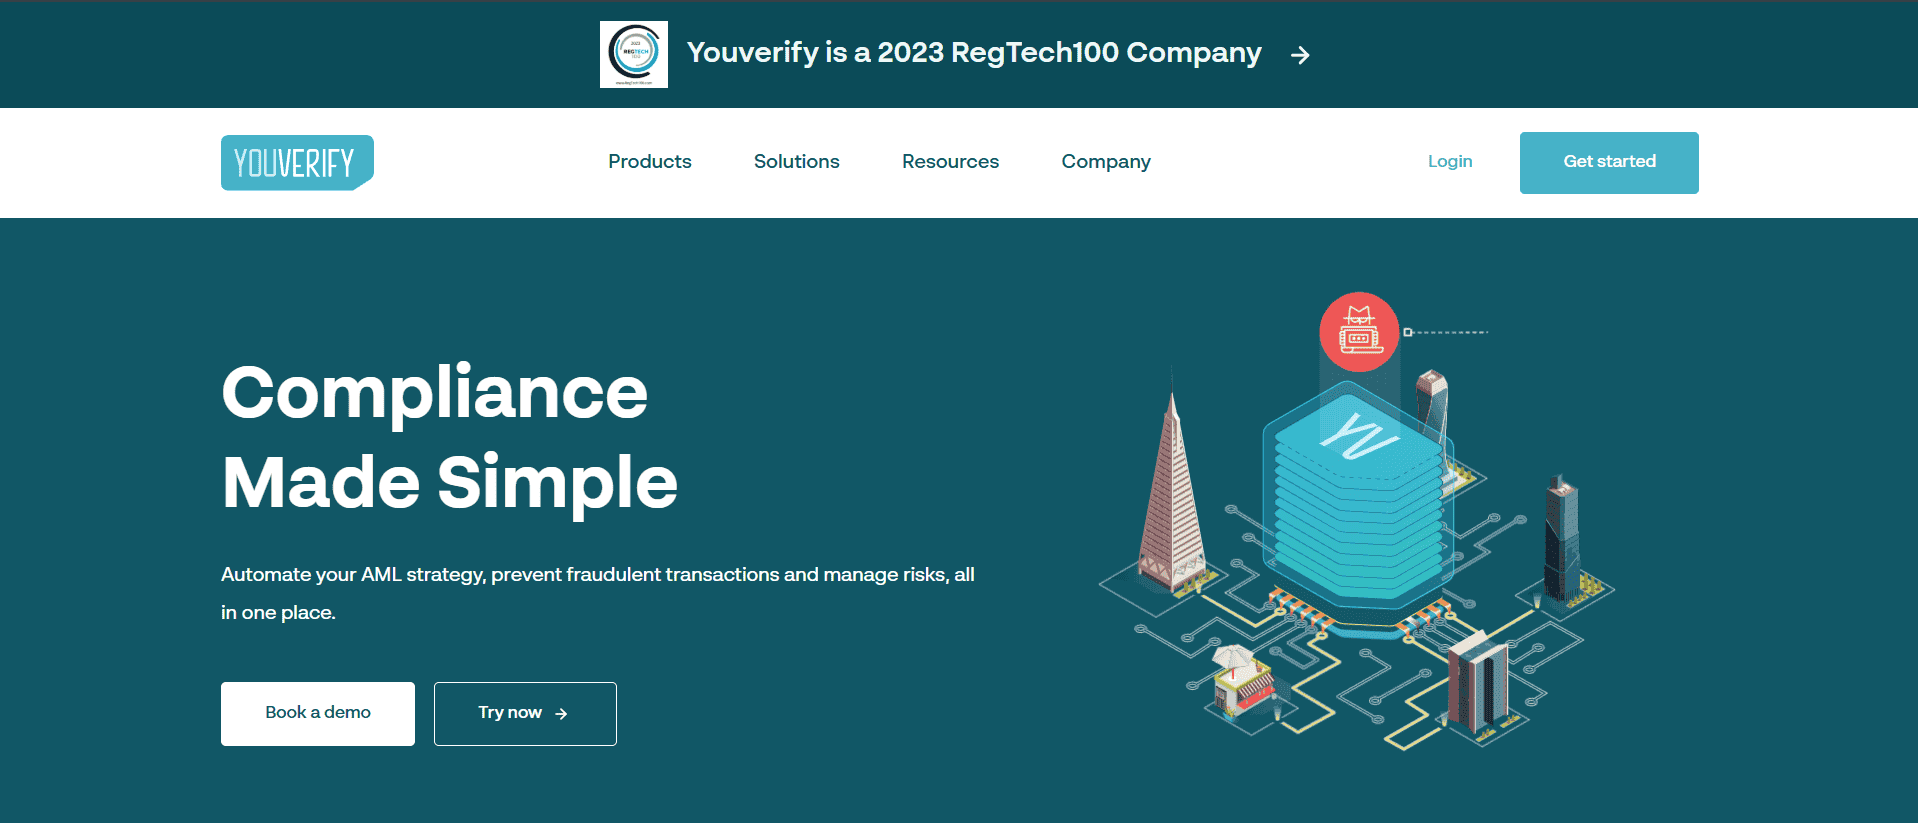
Task: Click the Youverify logo
Action: [297, 162]
